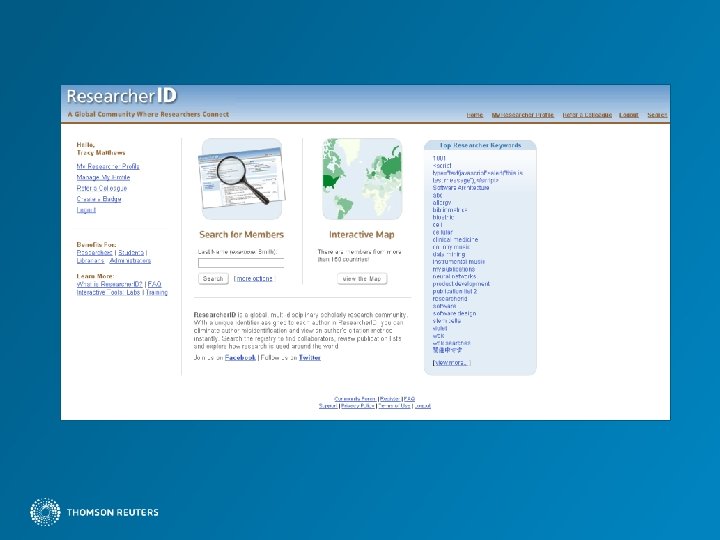Focus the Last Name search input field
Image resolution: width=720 pixels, height=540 pixels.
[x=241, y=263]
